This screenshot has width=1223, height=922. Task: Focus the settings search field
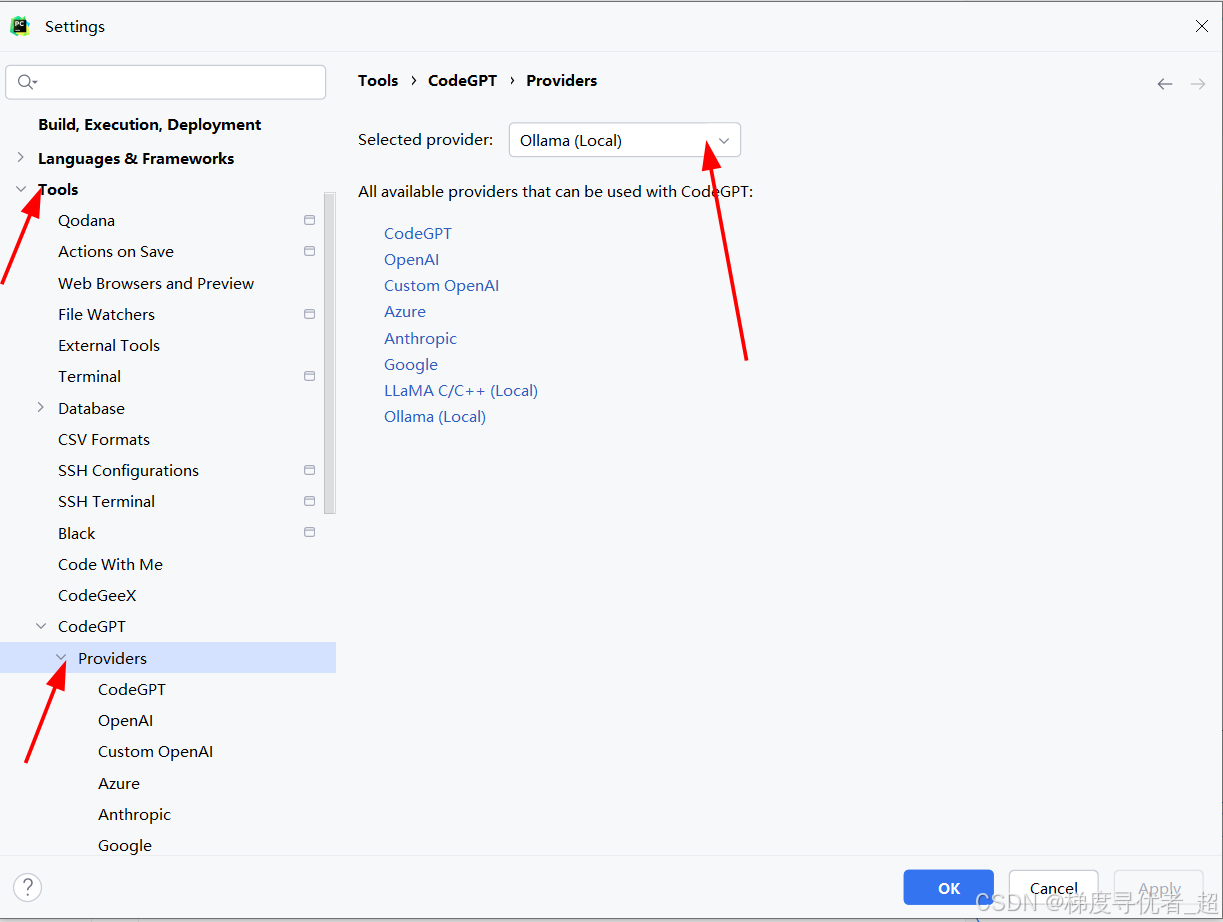[x=166, y=82]
